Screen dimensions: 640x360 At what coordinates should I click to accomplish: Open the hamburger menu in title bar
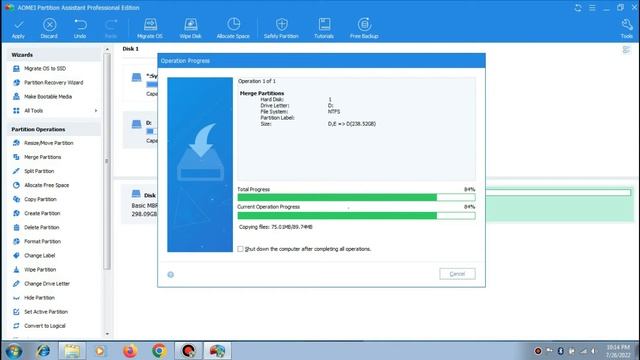tap(592, 8)
